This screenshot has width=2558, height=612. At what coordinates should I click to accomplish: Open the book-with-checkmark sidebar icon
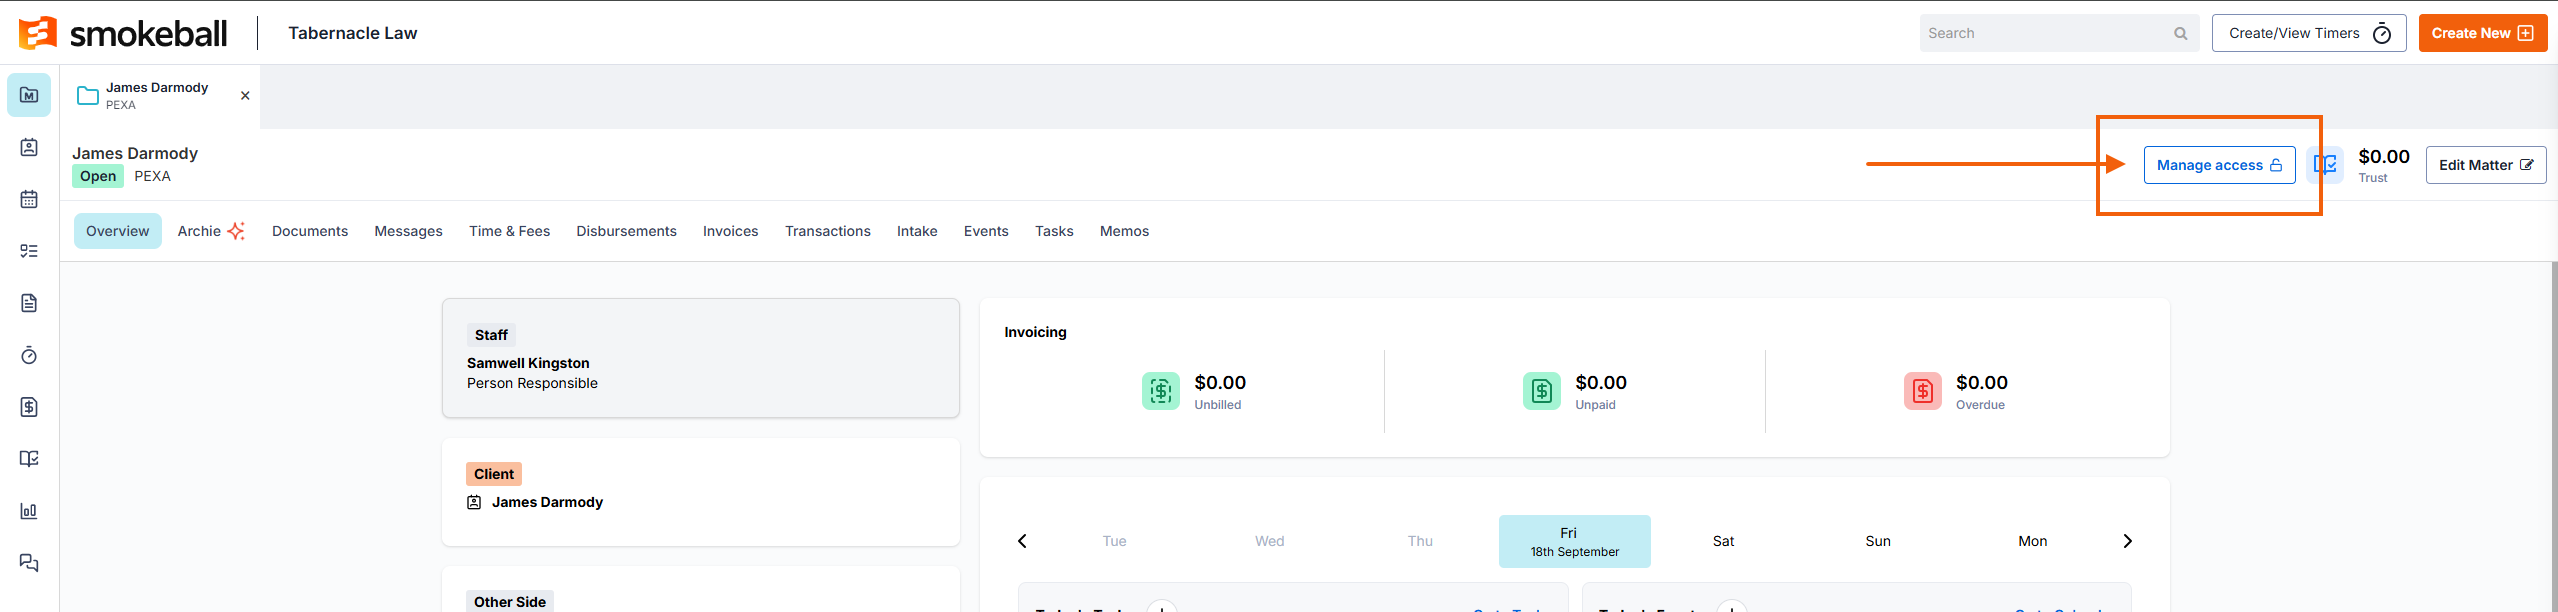[x=29, y=459]
